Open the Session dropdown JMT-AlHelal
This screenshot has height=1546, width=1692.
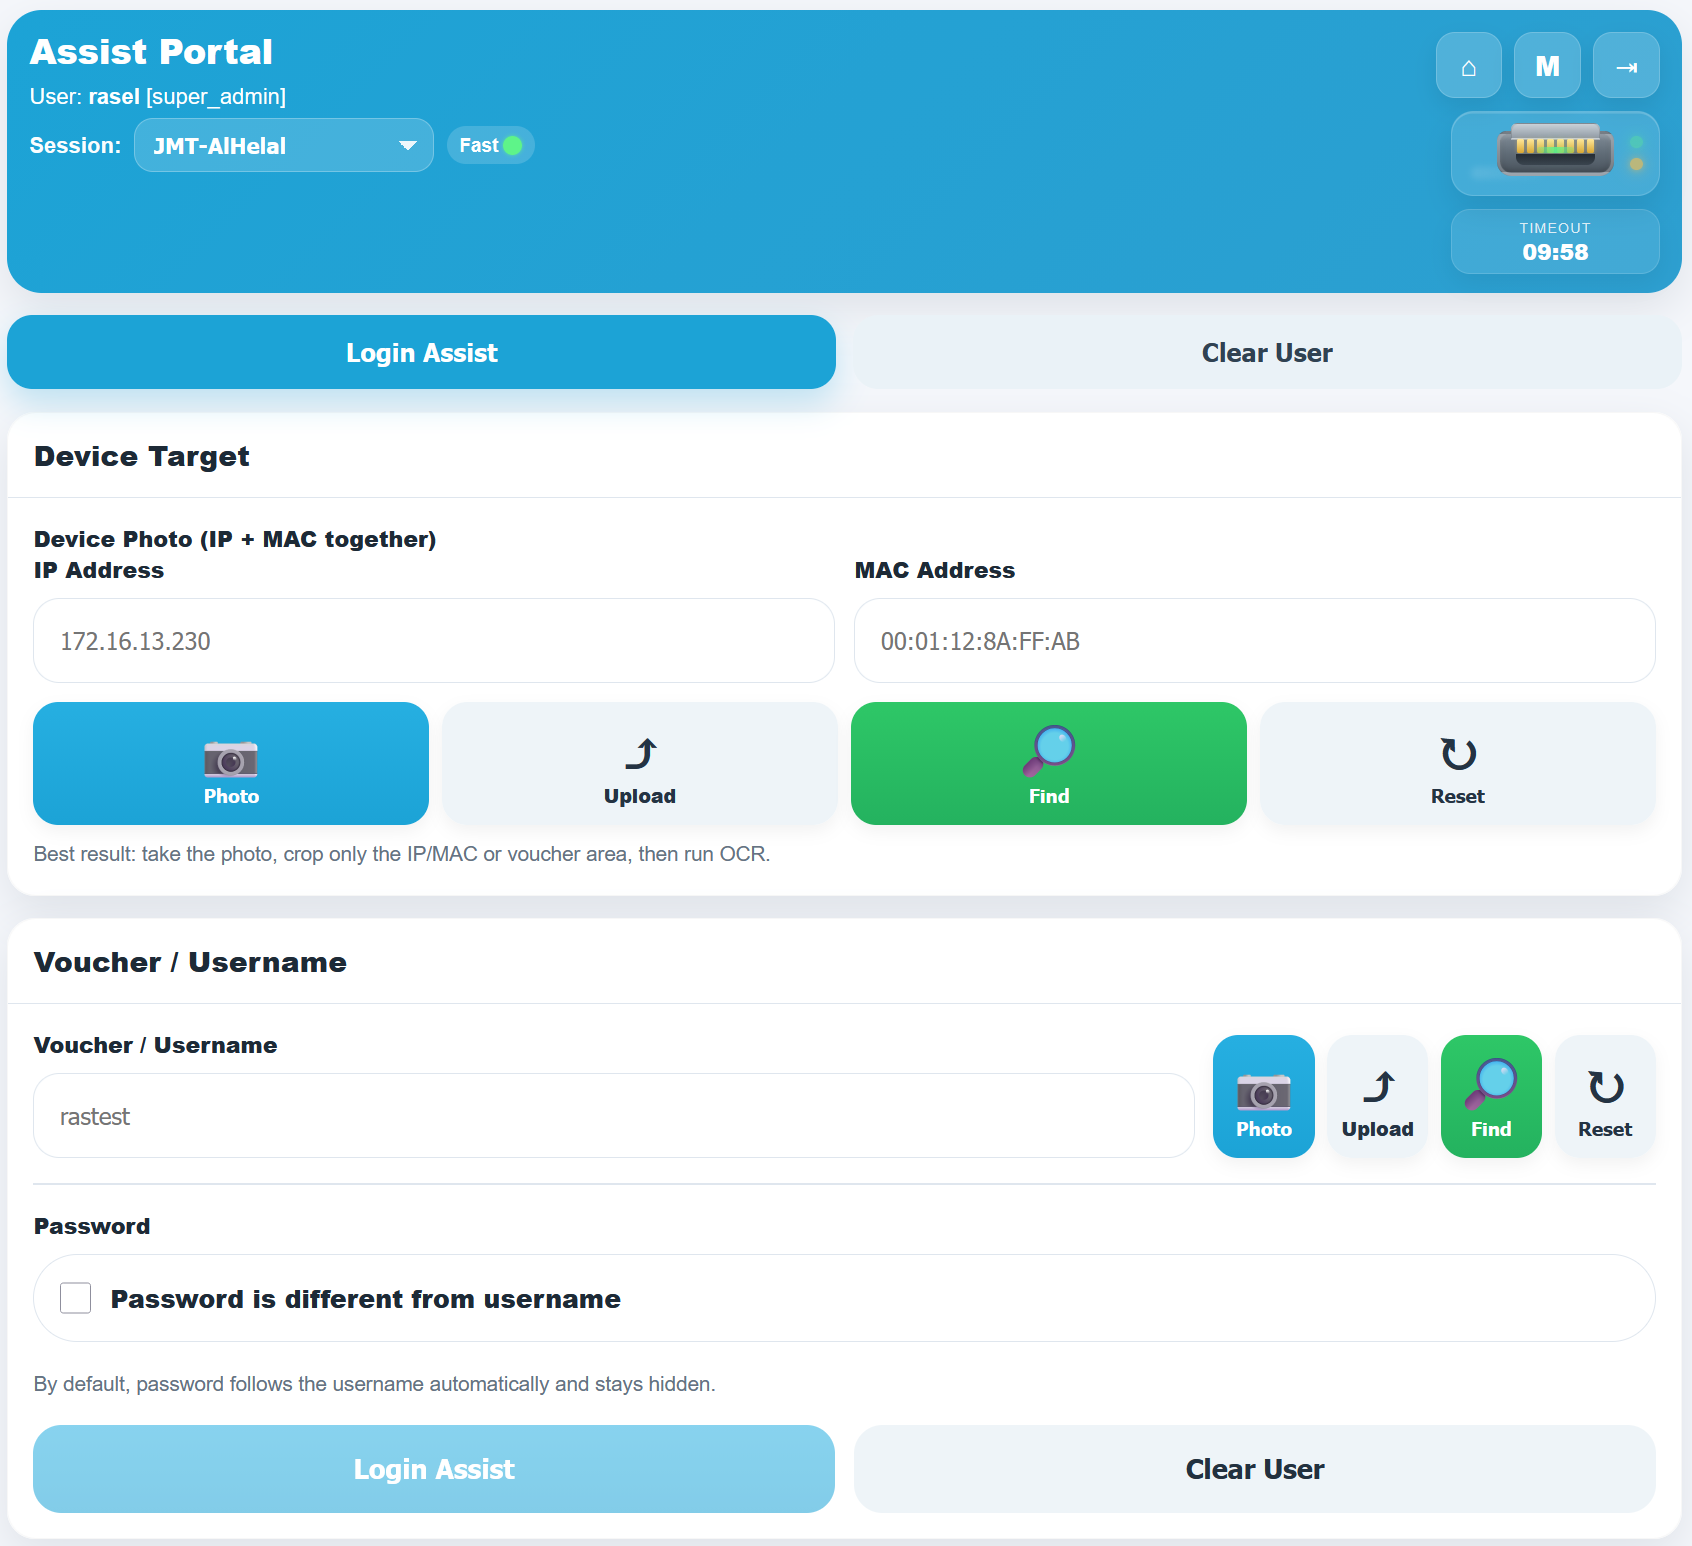click(x=284, y=145)
